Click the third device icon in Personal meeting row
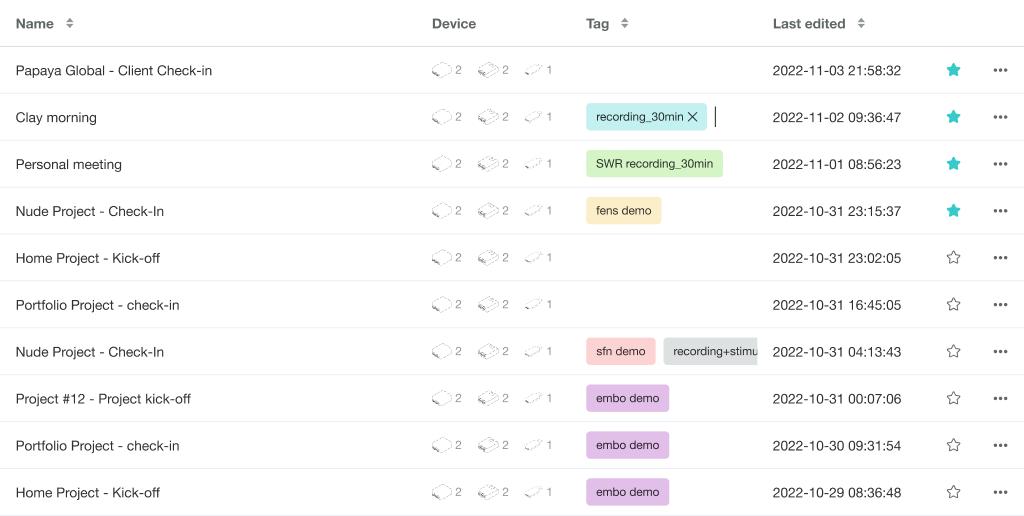This screenshot has width=1024, height=516. 534,164
